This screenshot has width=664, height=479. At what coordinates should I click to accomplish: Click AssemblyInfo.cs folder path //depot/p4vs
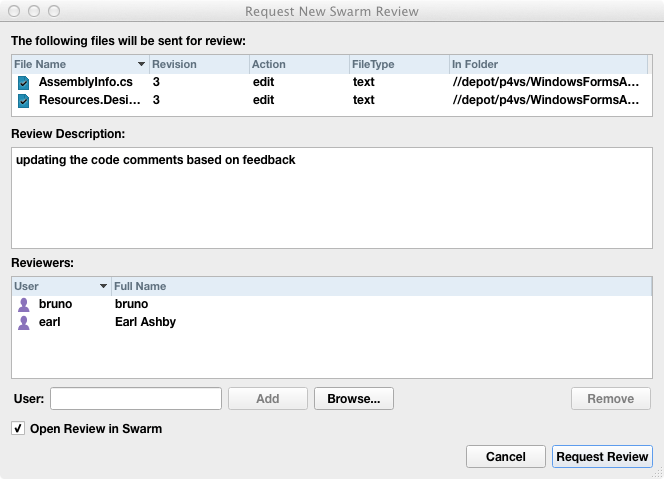[545, 82]
